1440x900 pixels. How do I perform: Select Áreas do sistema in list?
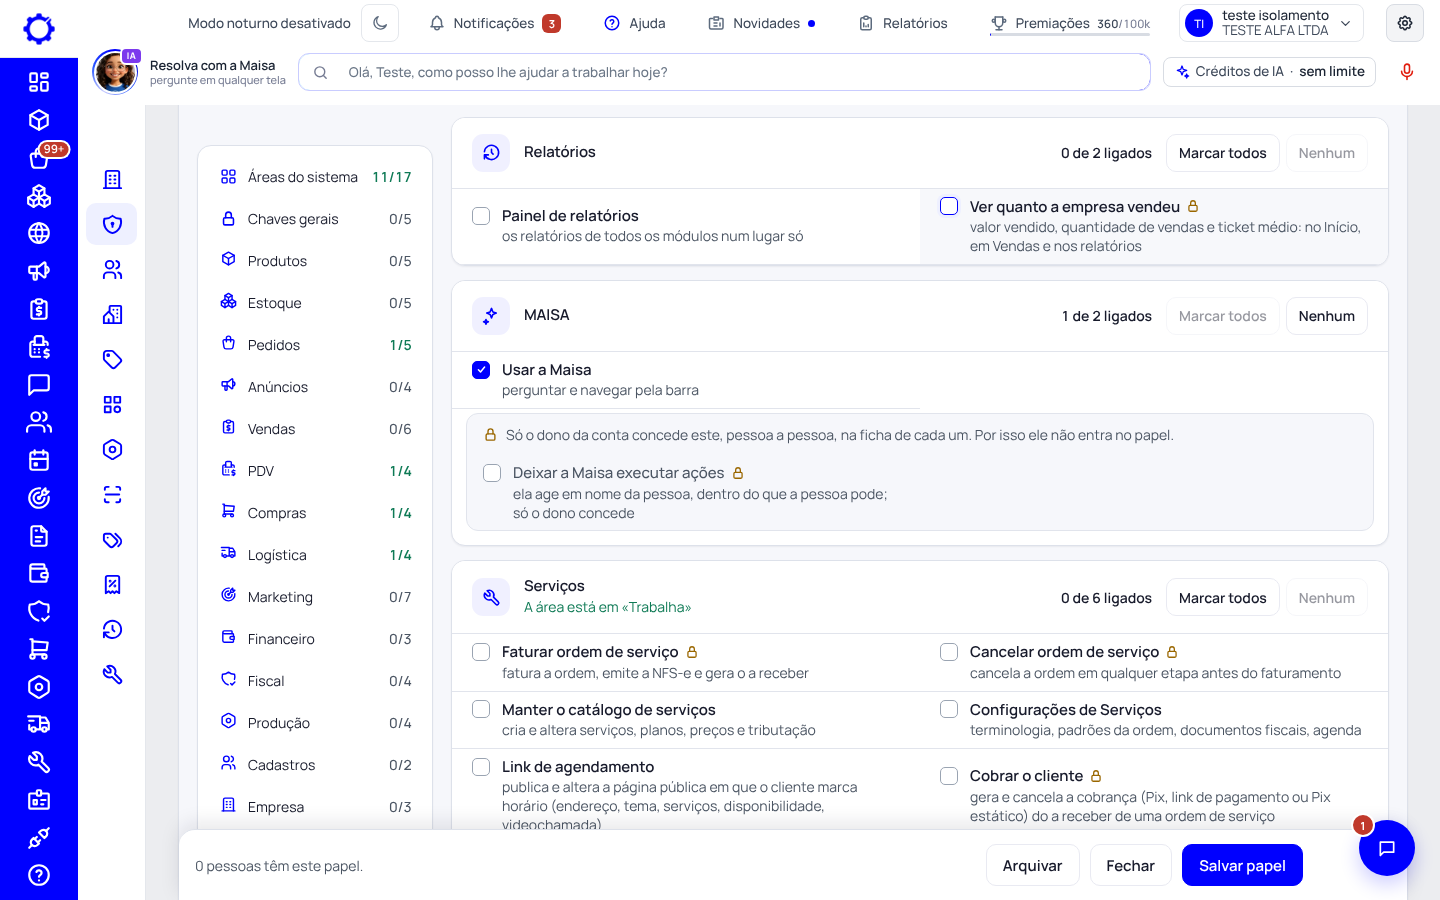pos(315,177)
